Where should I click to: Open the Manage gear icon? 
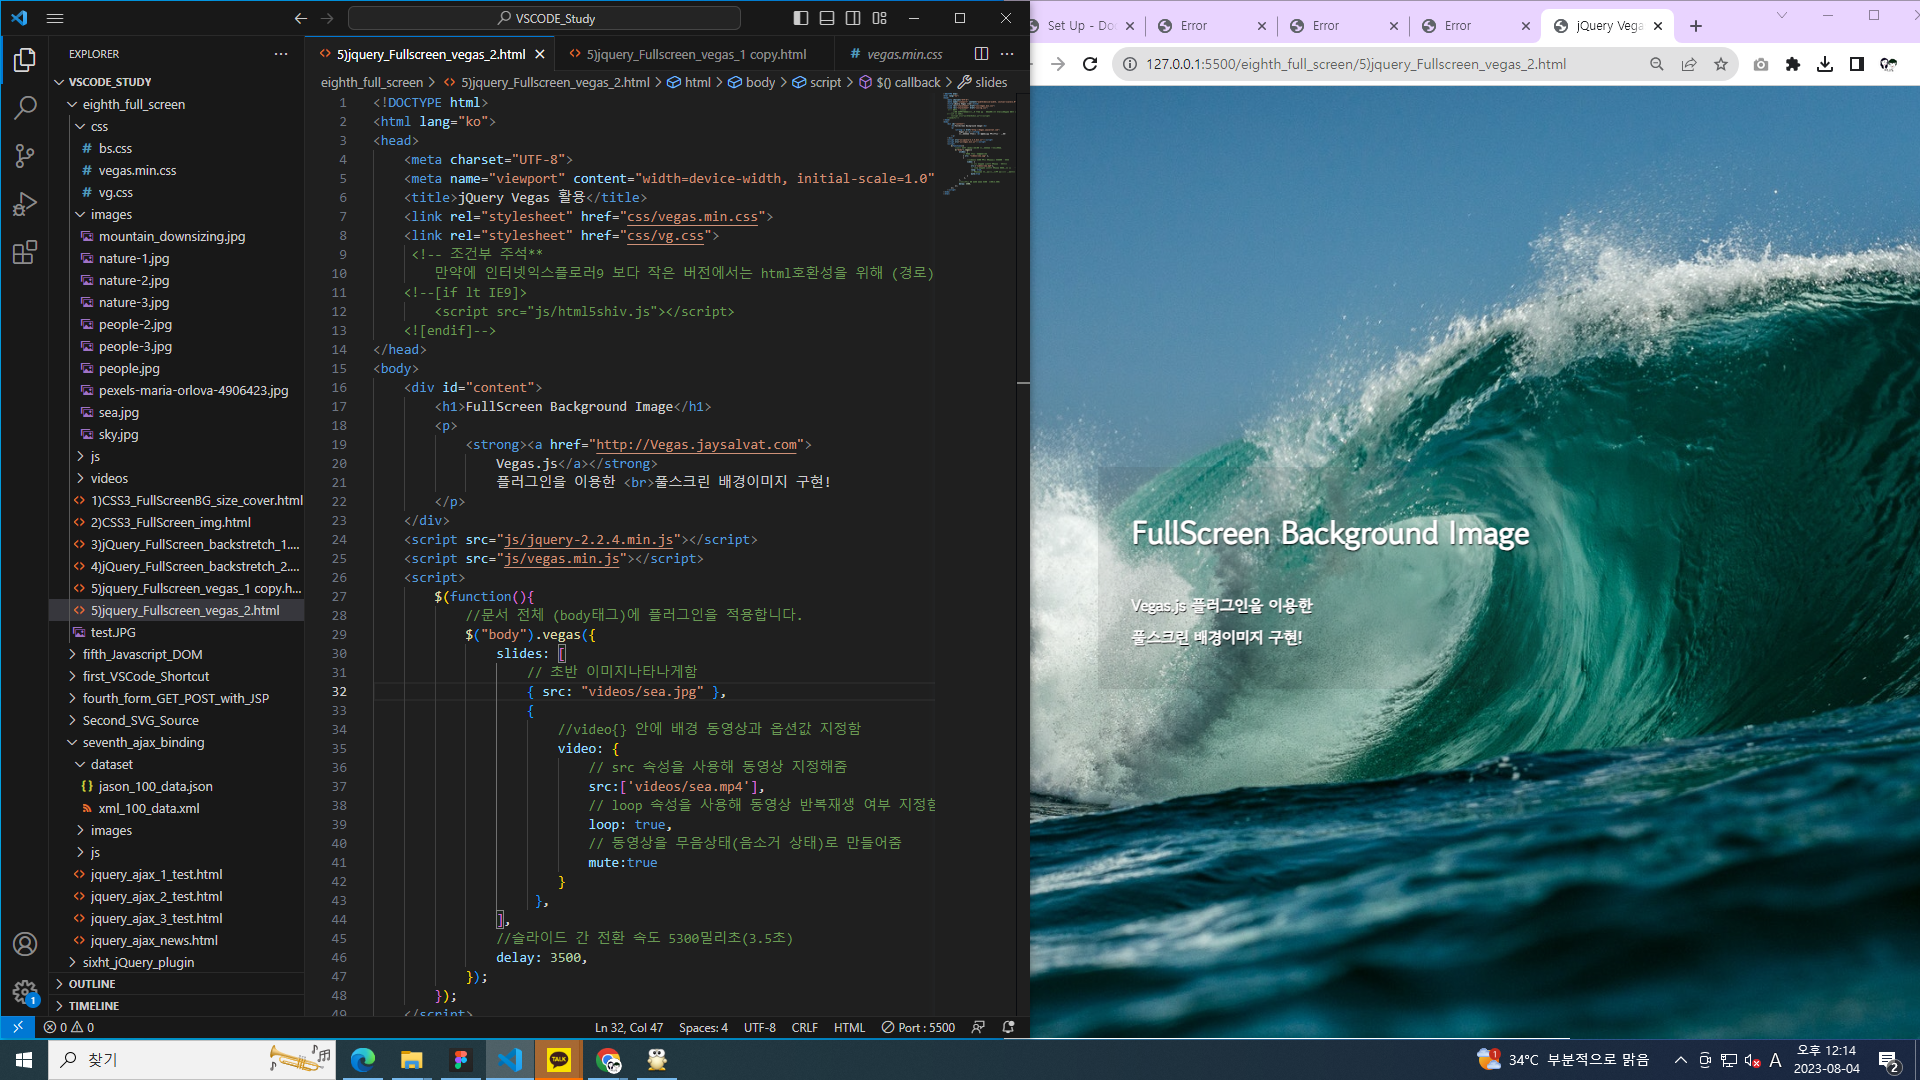tap(25, 991)
